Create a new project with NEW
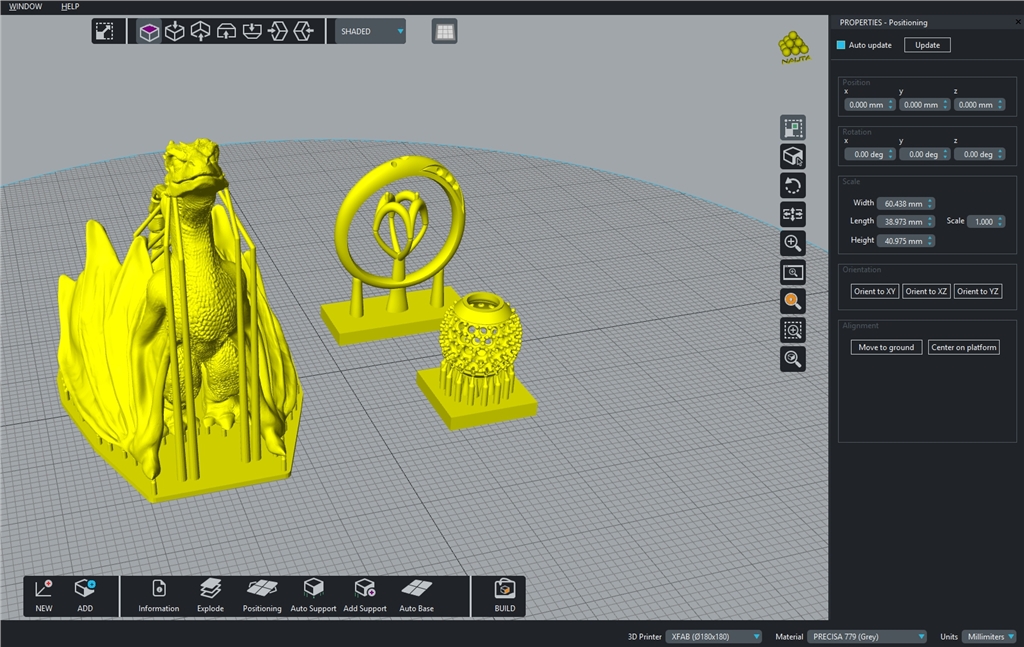1024x647 pixels. pos(42,596)
